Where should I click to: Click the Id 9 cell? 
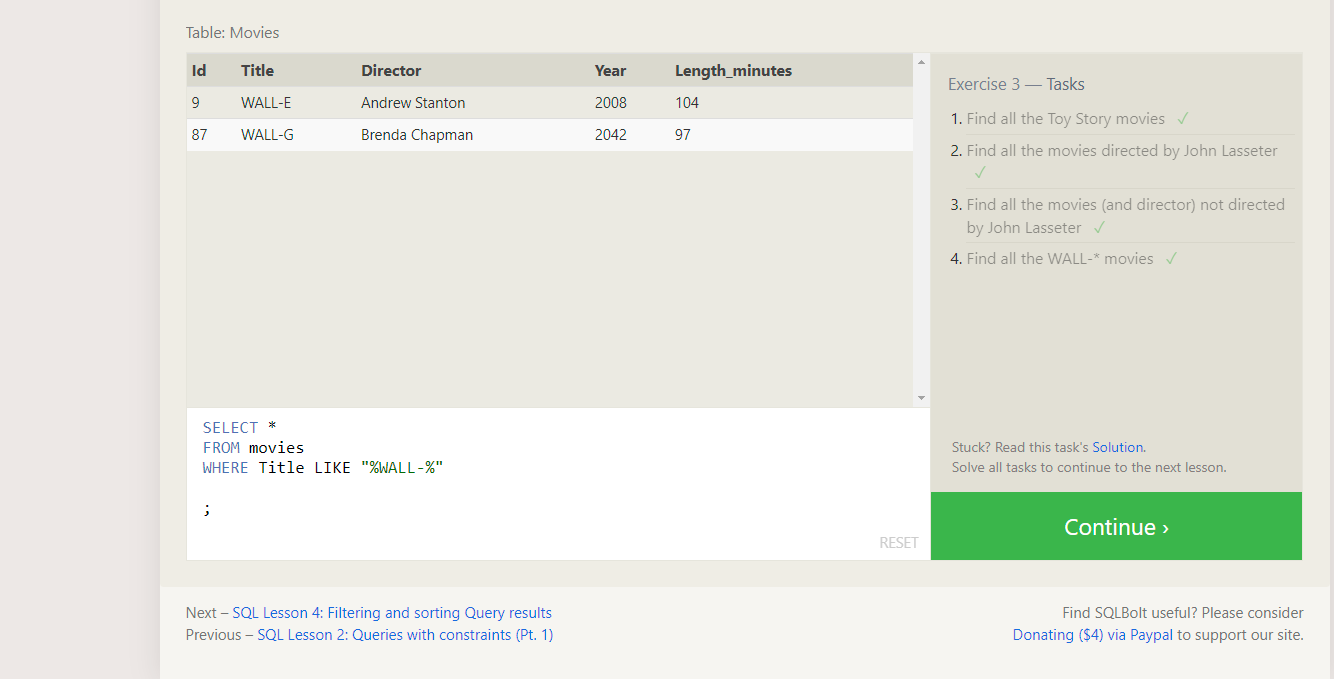(x=196, y=103)
